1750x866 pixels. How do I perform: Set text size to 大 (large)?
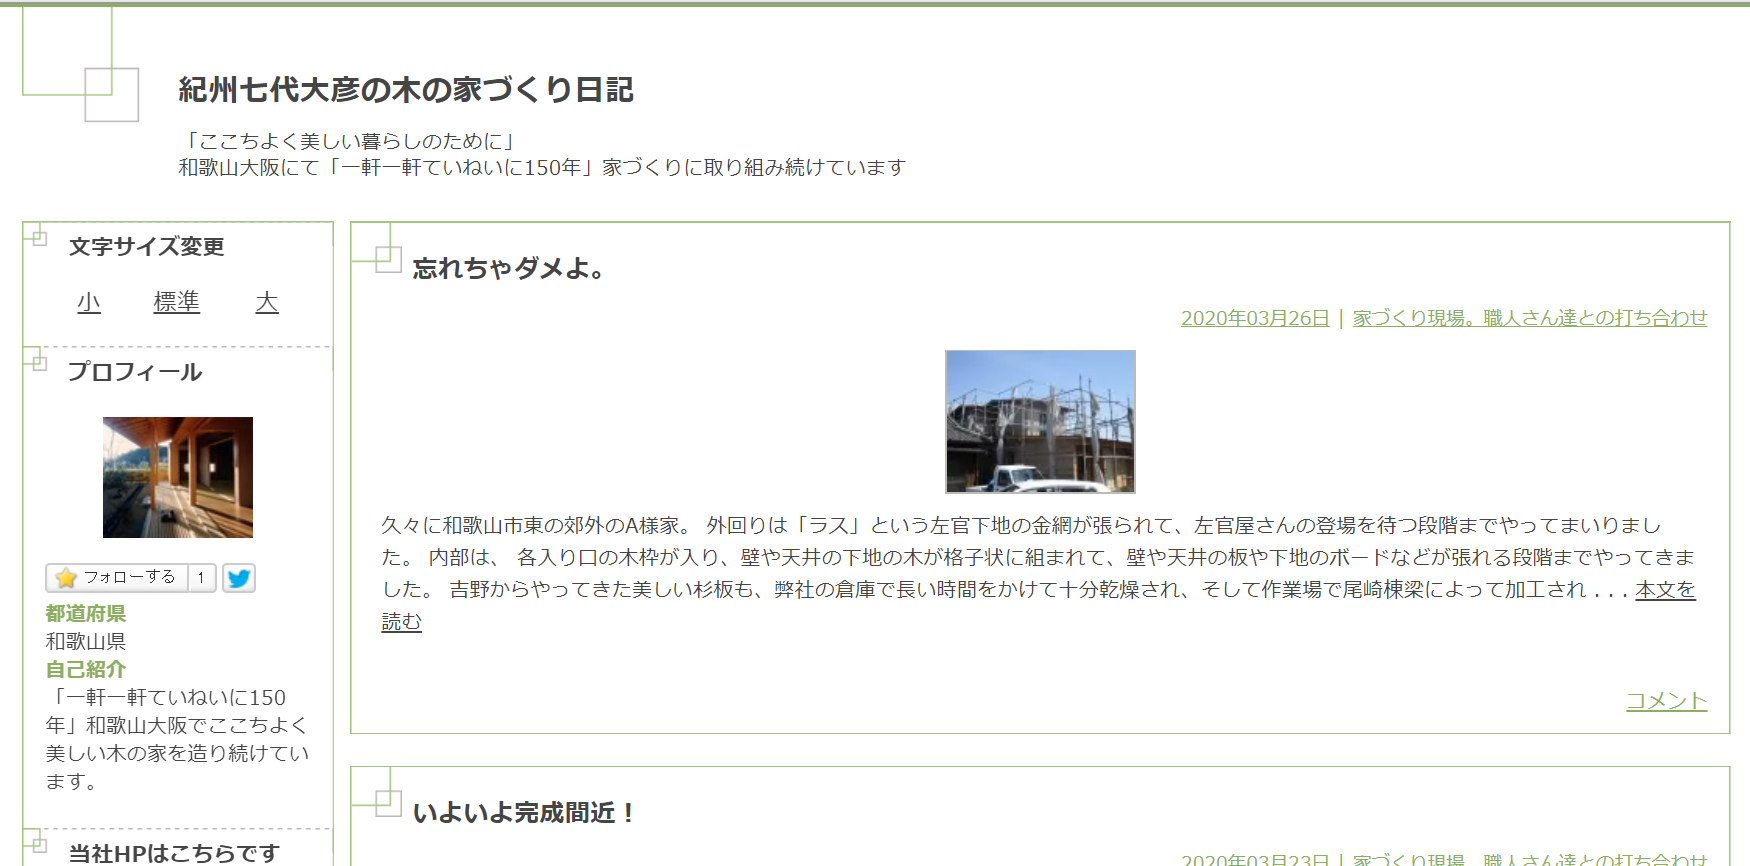tap(267, 302)
